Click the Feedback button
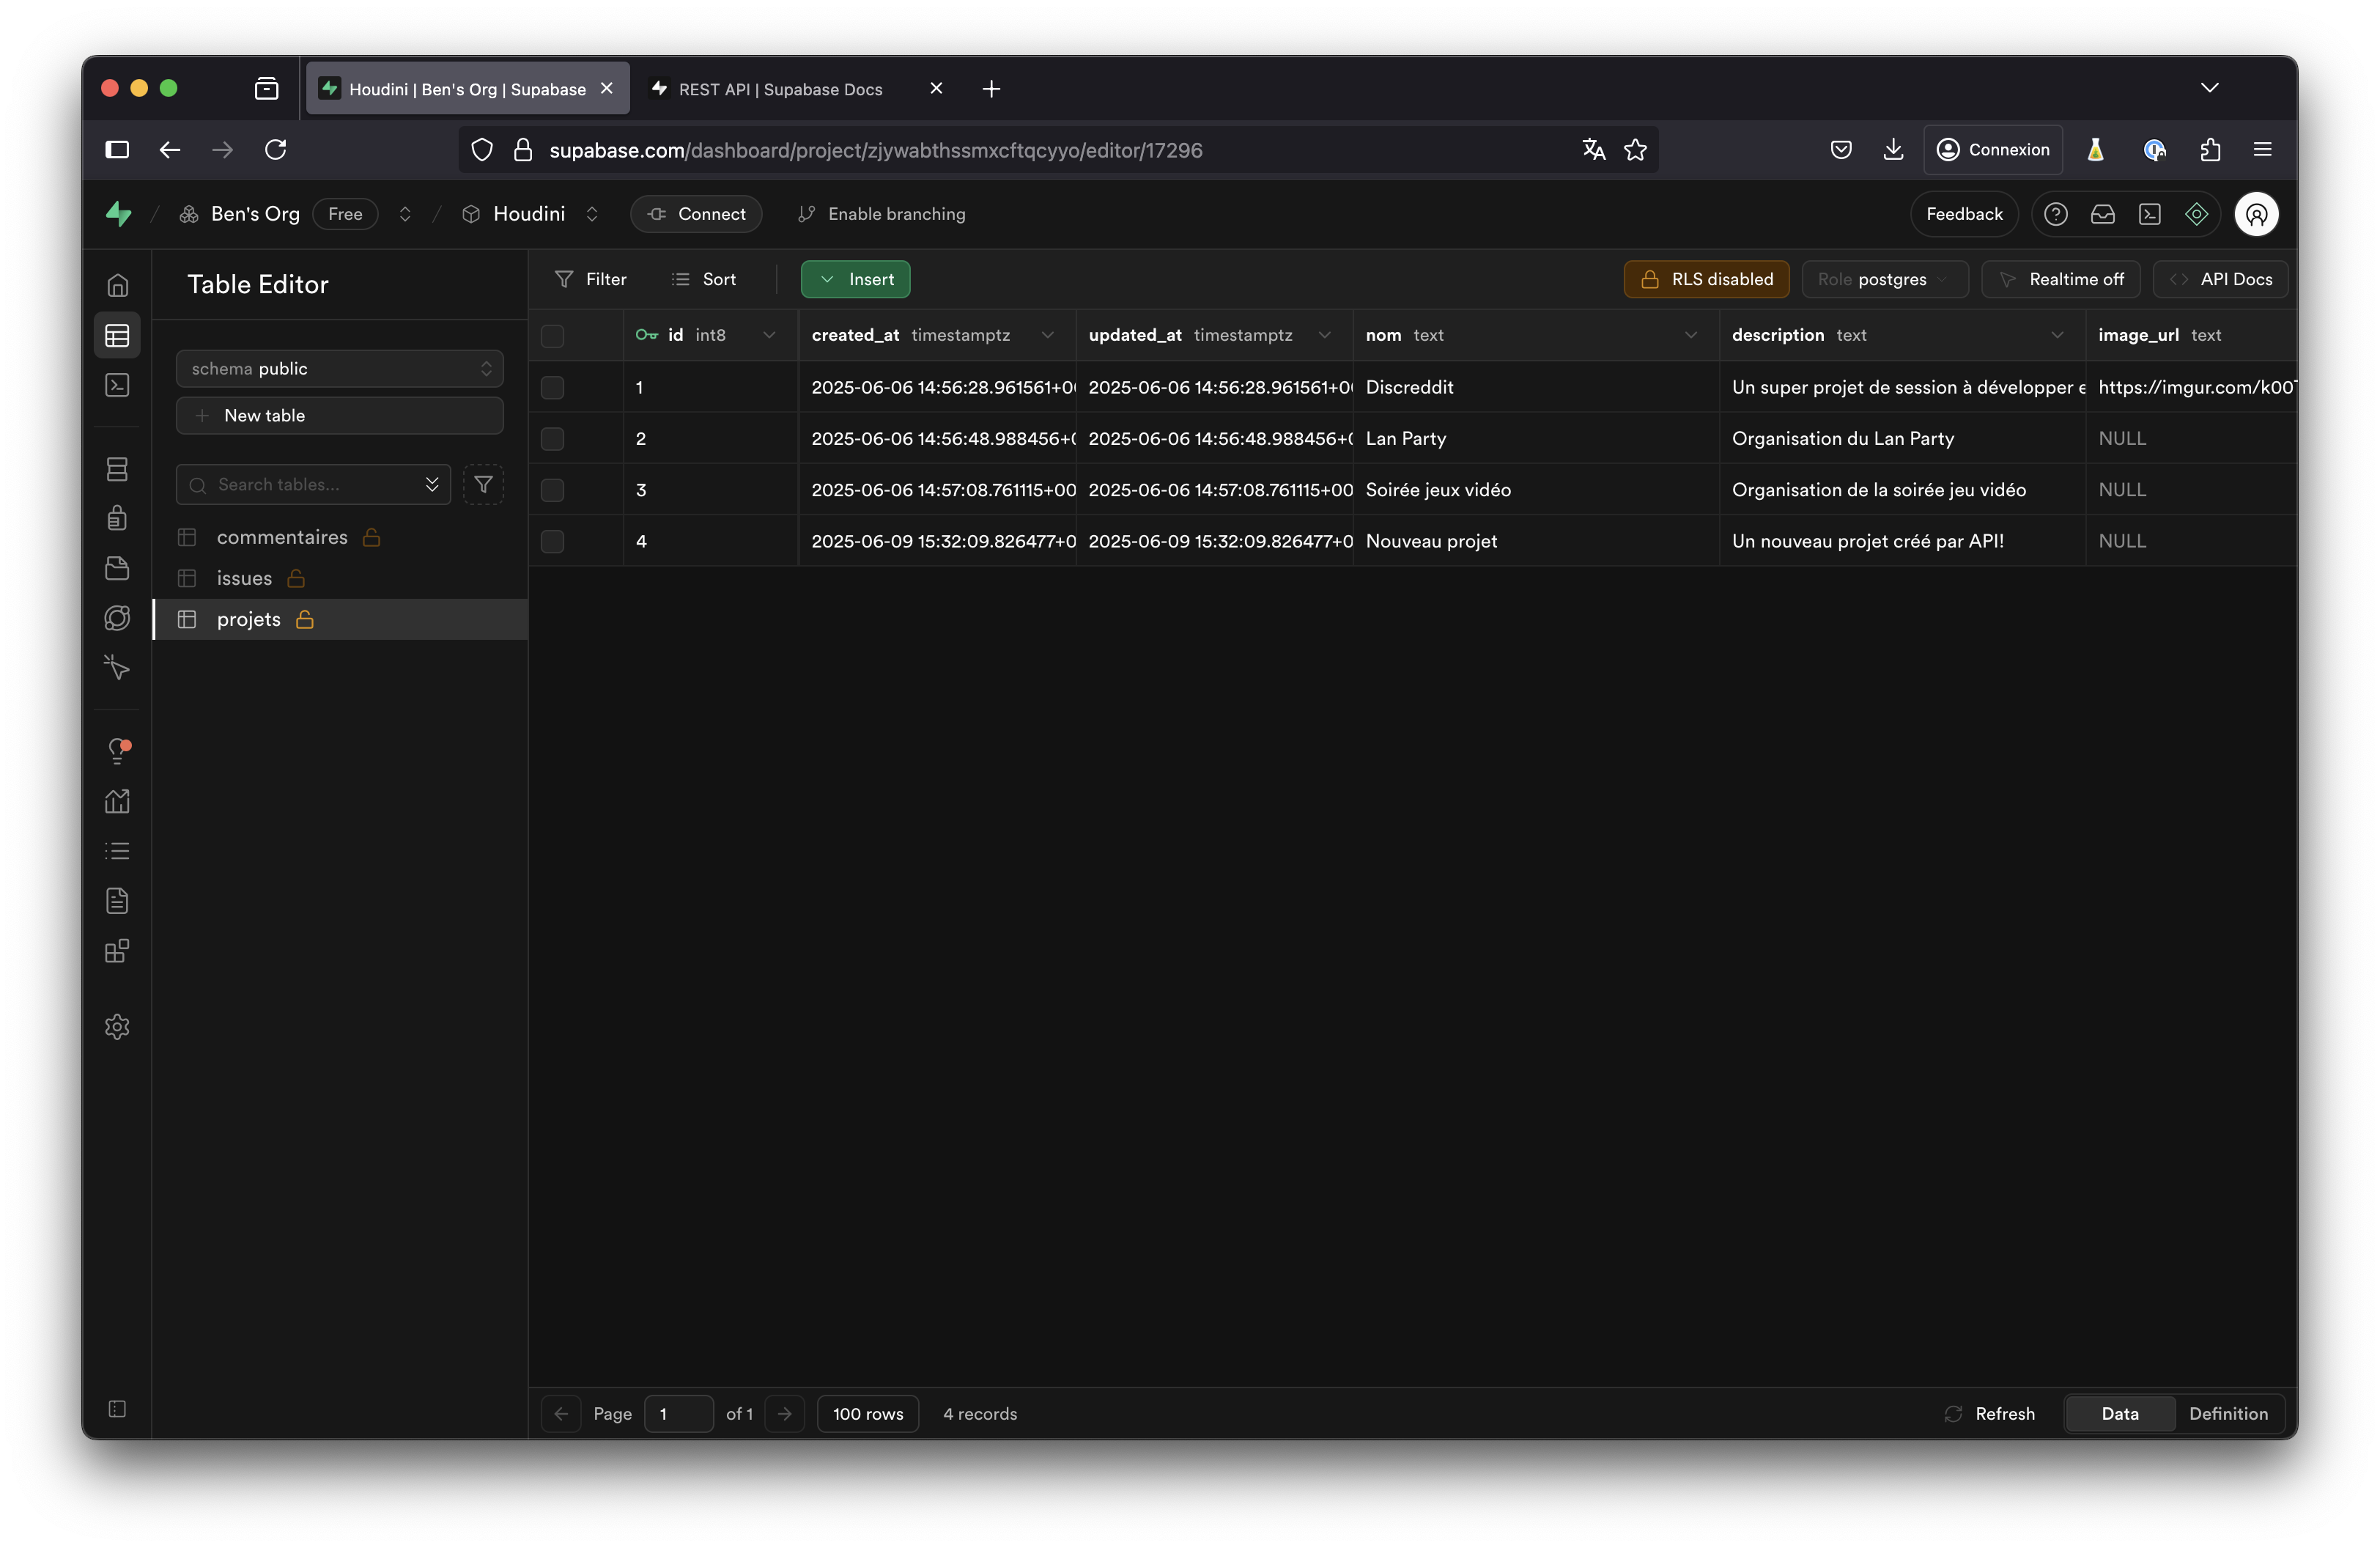The width and height of the screenshot is (2380, 1548). (x=1965, y=214)
